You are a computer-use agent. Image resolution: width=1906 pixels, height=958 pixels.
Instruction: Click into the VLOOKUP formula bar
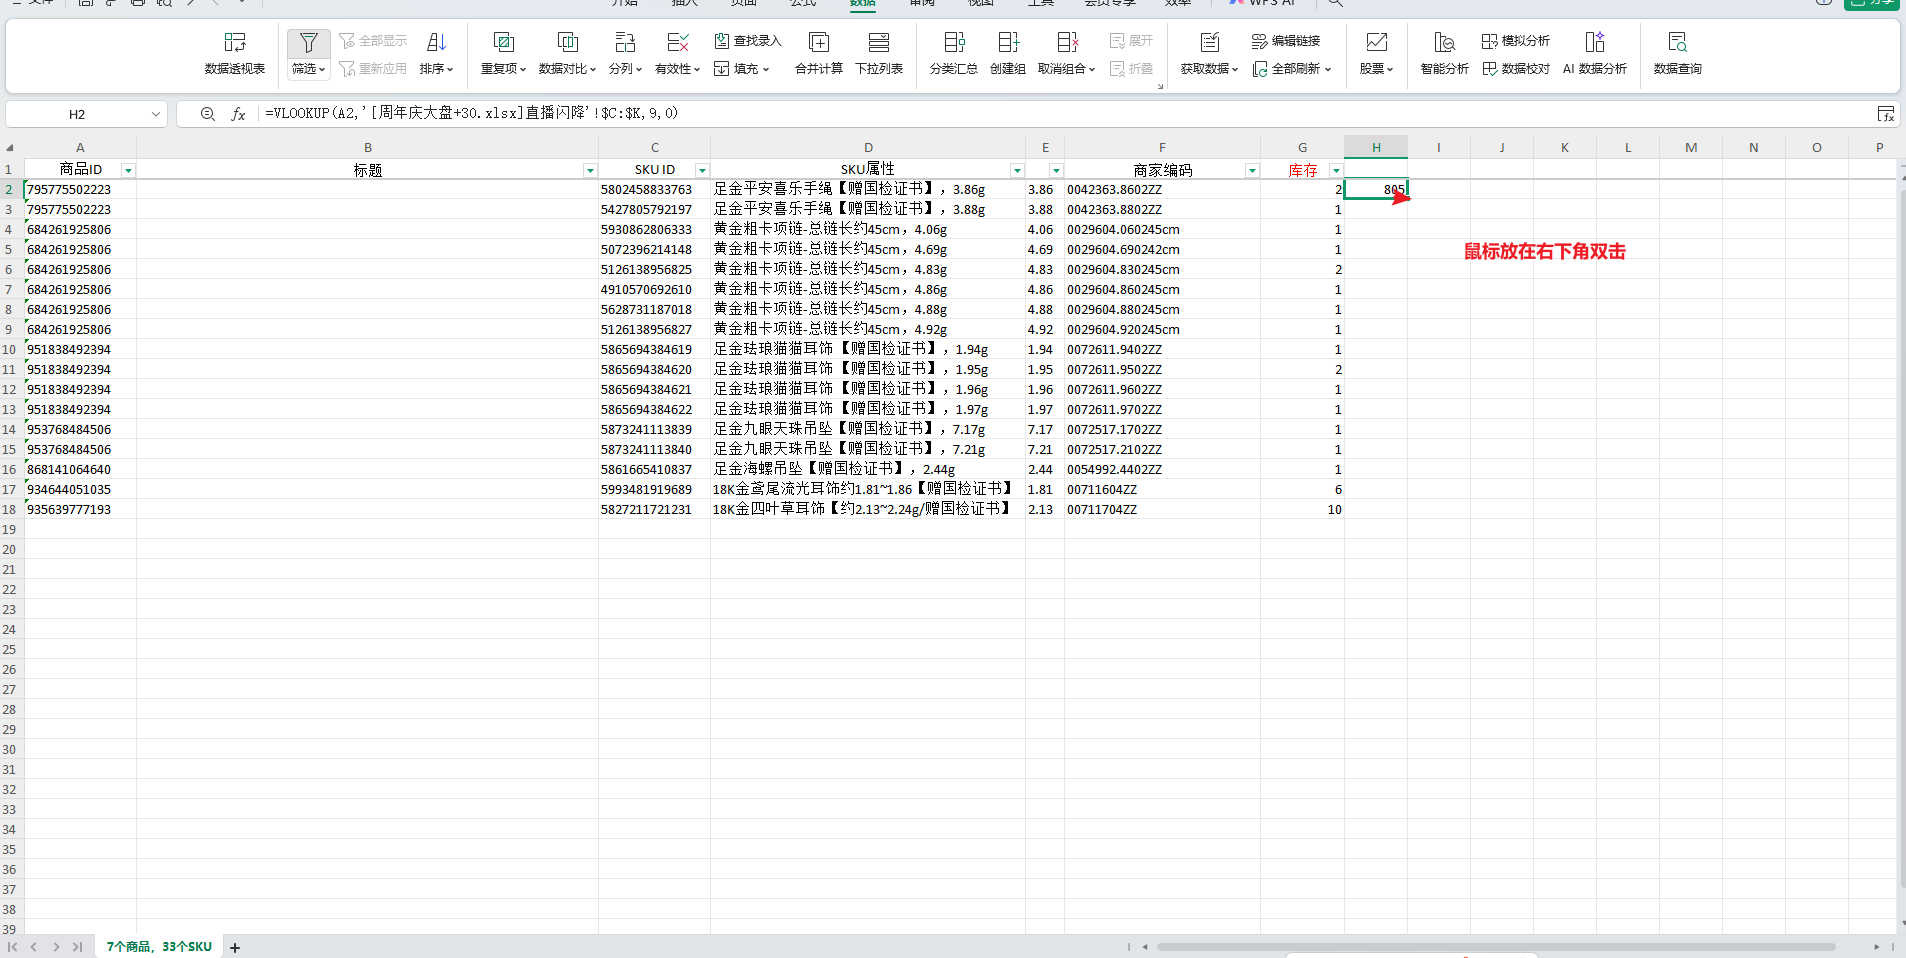tap(1000, 114)
